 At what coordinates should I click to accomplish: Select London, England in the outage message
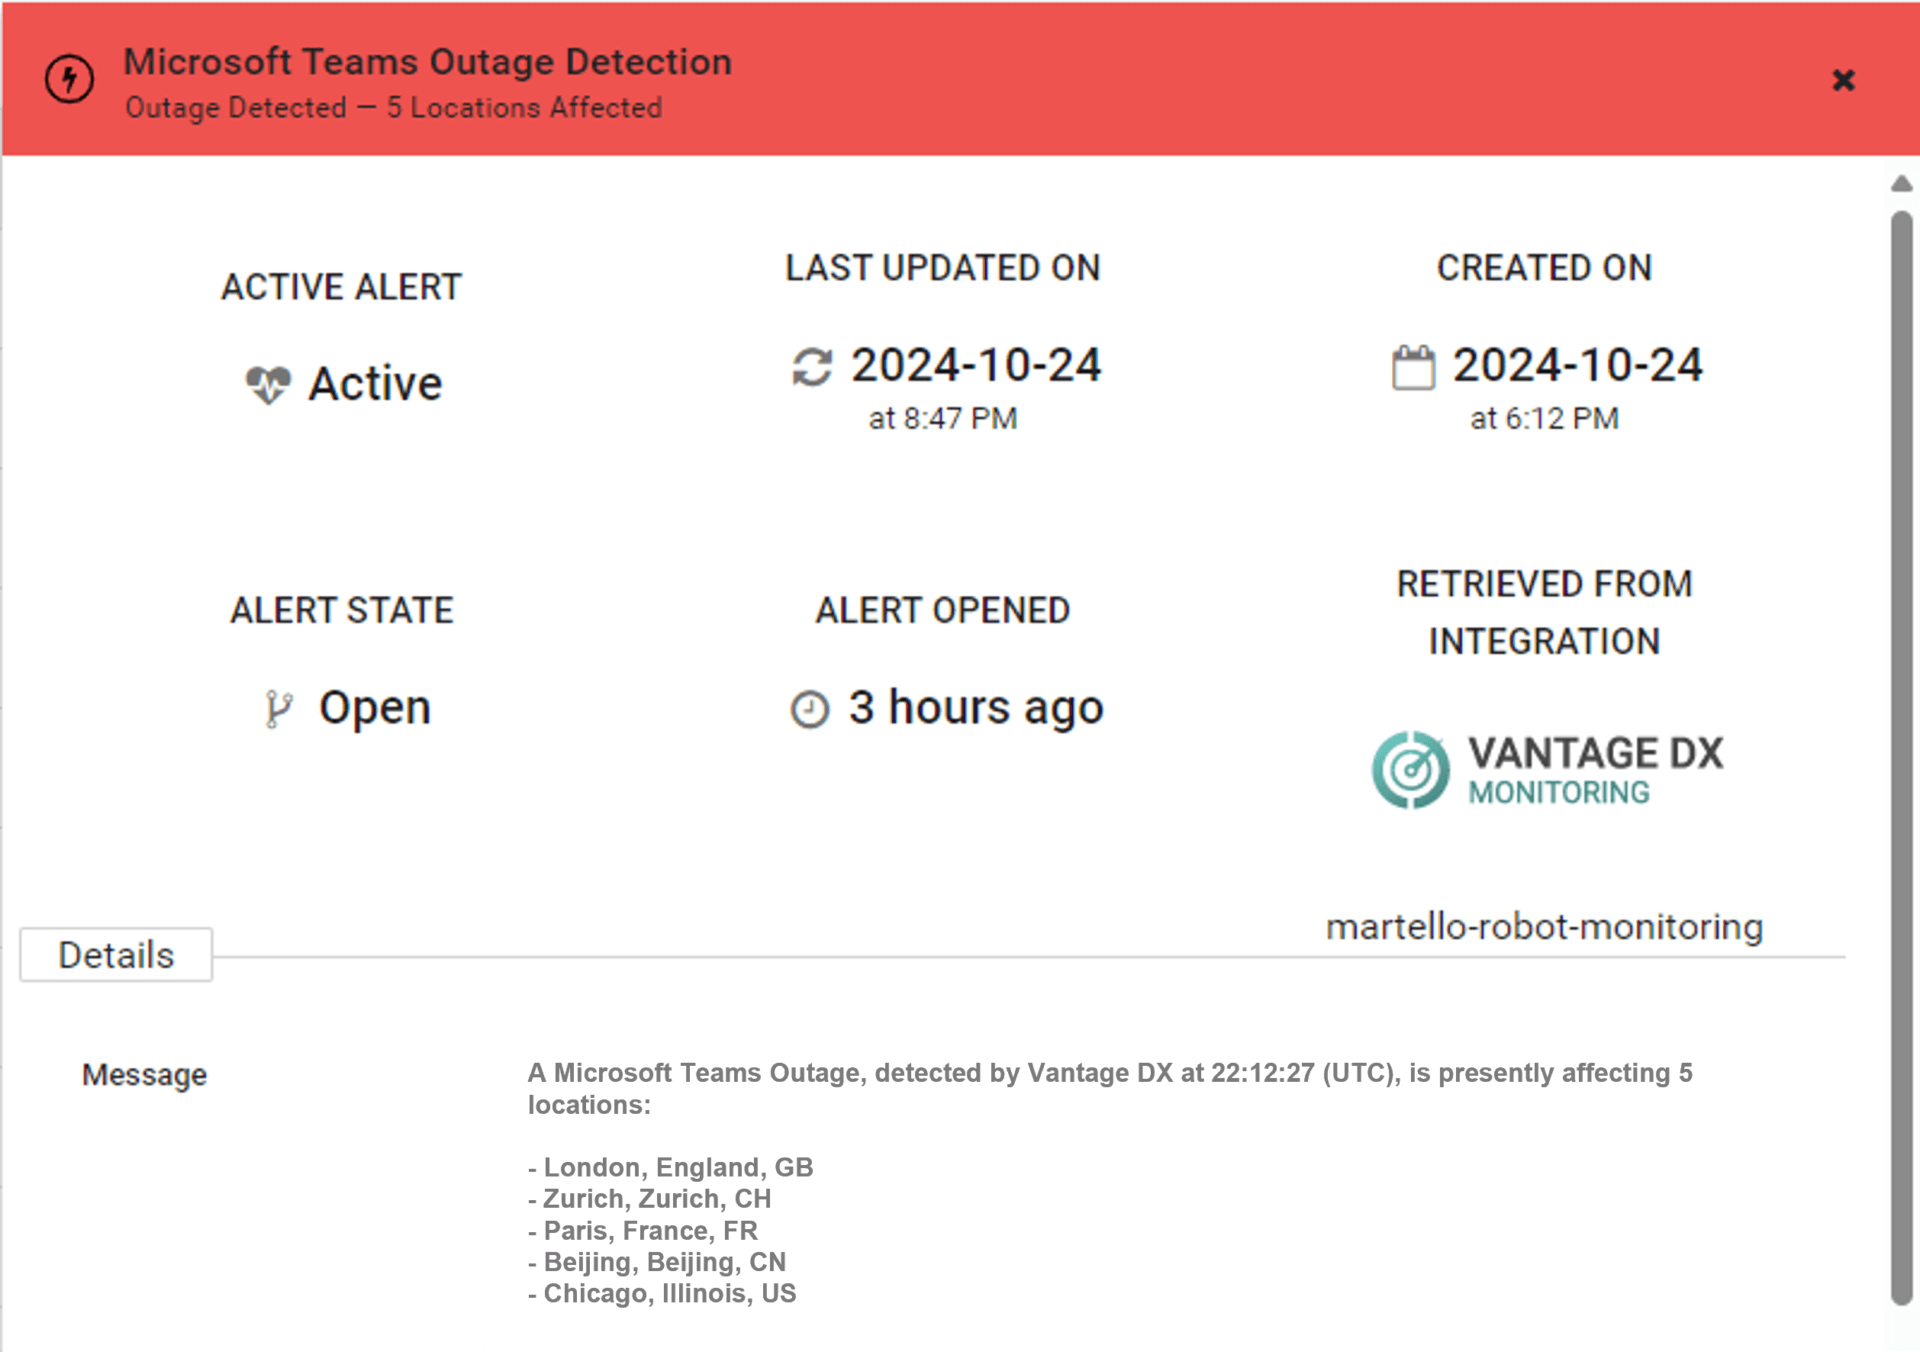click(x=670, y=1167)
